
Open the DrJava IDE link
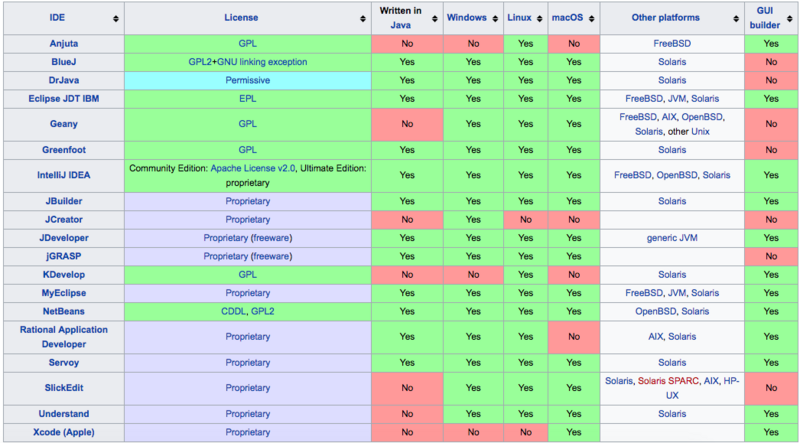coord(64,80)
